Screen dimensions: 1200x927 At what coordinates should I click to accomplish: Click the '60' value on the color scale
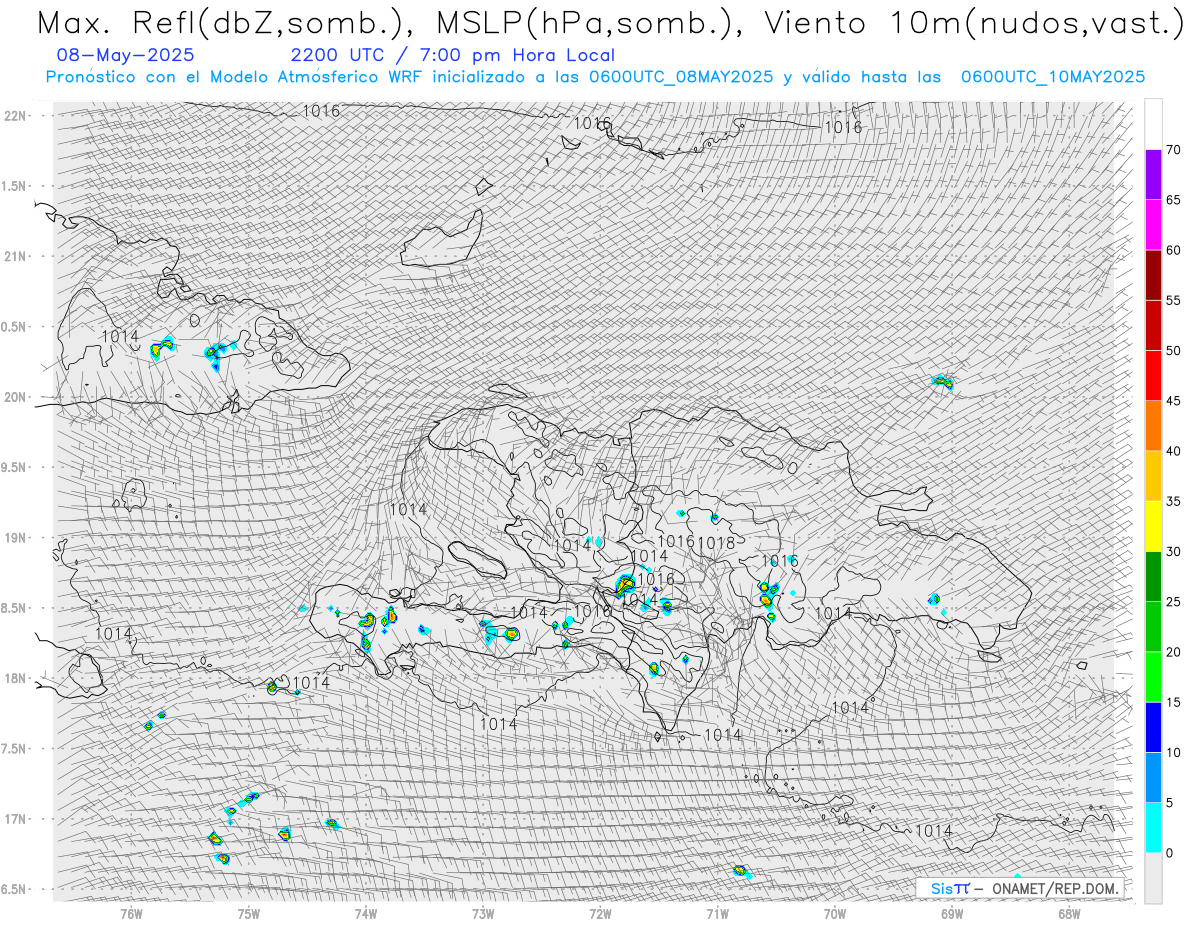click(1173, 250)
